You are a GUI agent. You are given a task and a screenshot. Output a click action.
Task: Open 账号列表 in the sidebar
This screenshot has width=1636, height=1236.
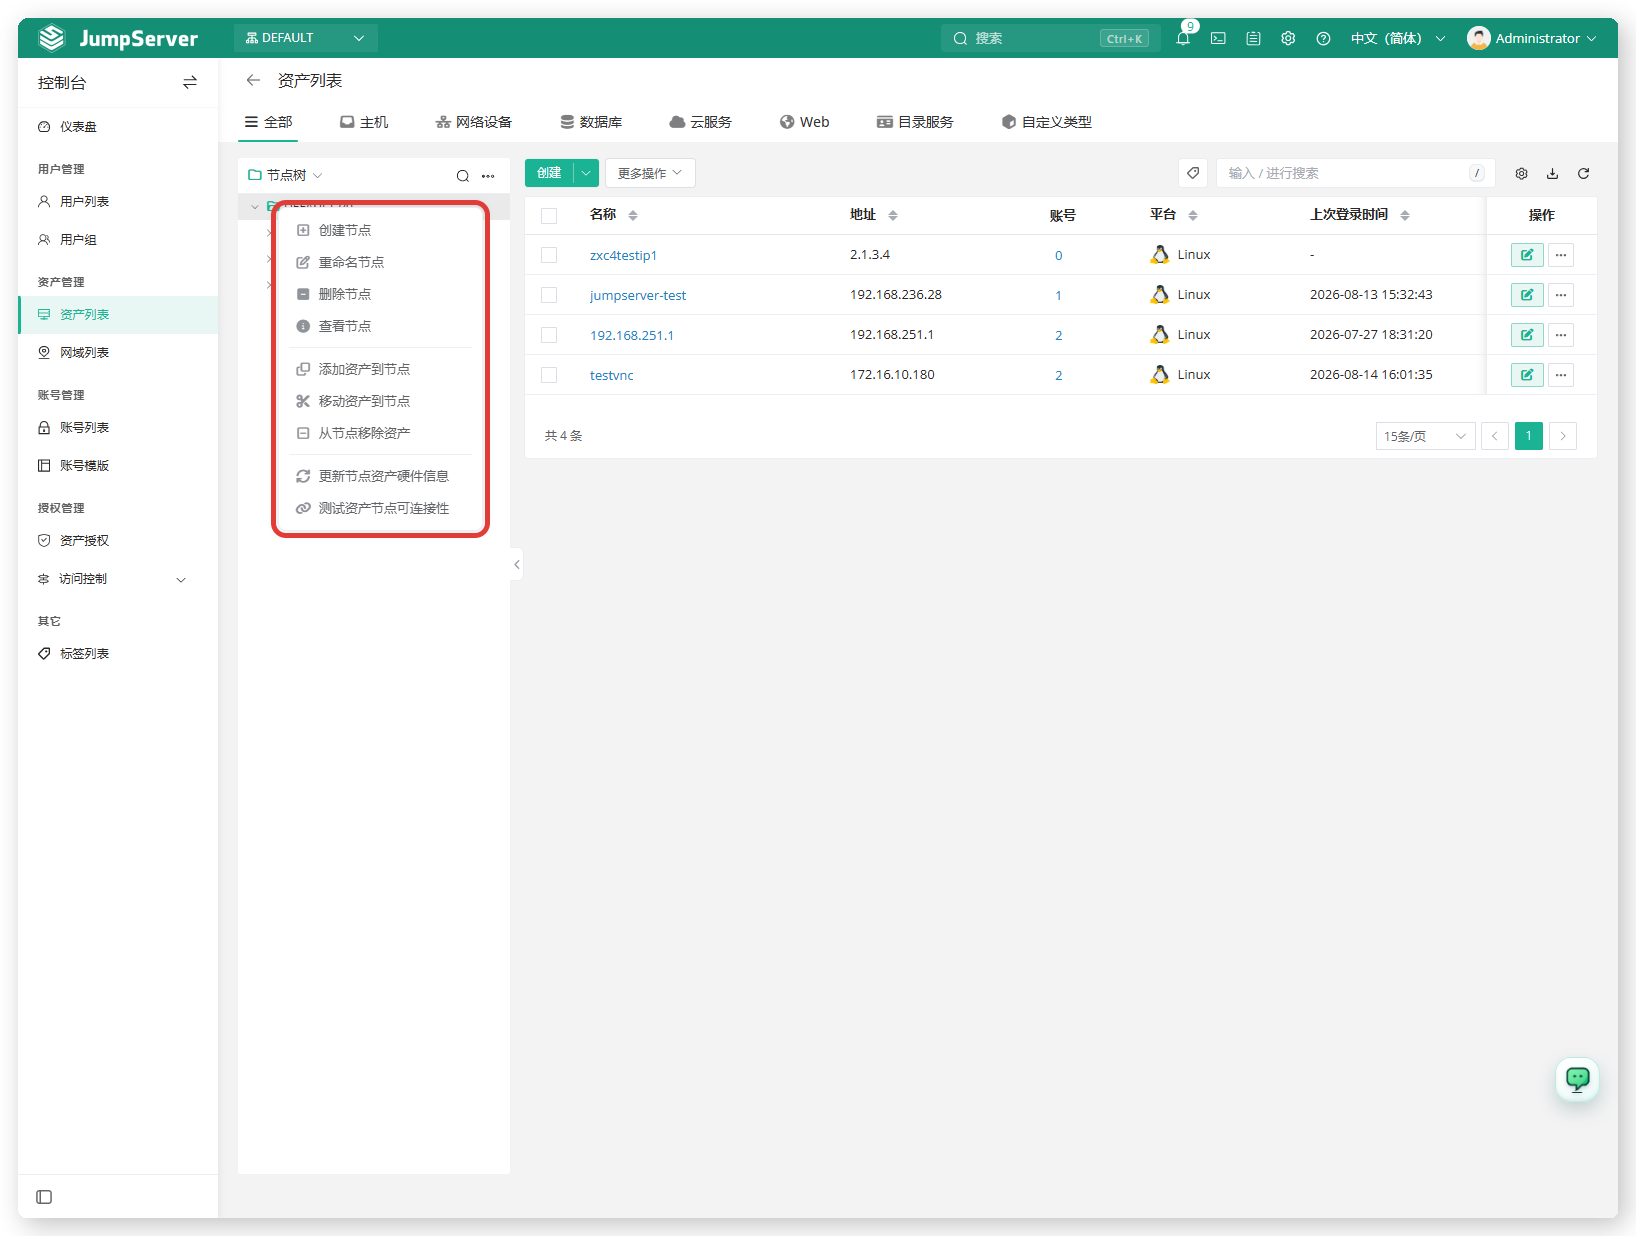coord(84,428)
